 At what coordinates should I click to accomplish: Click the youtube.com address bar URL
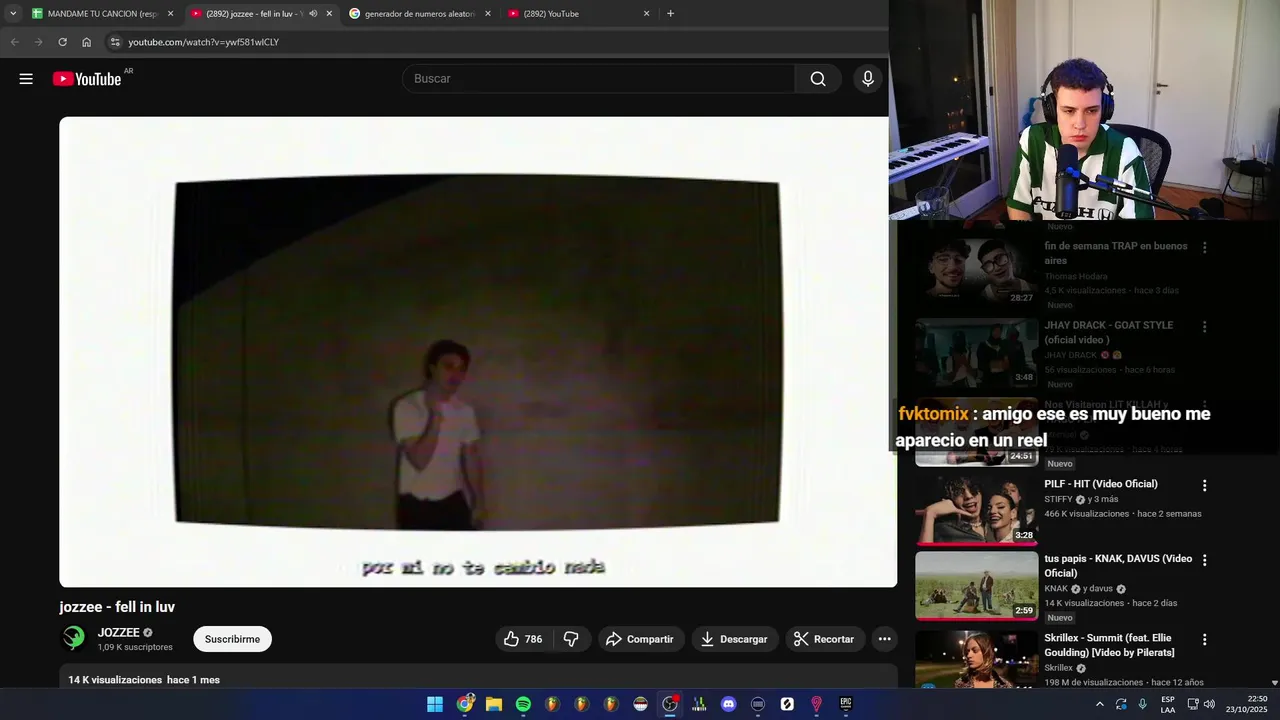(204, 42)
